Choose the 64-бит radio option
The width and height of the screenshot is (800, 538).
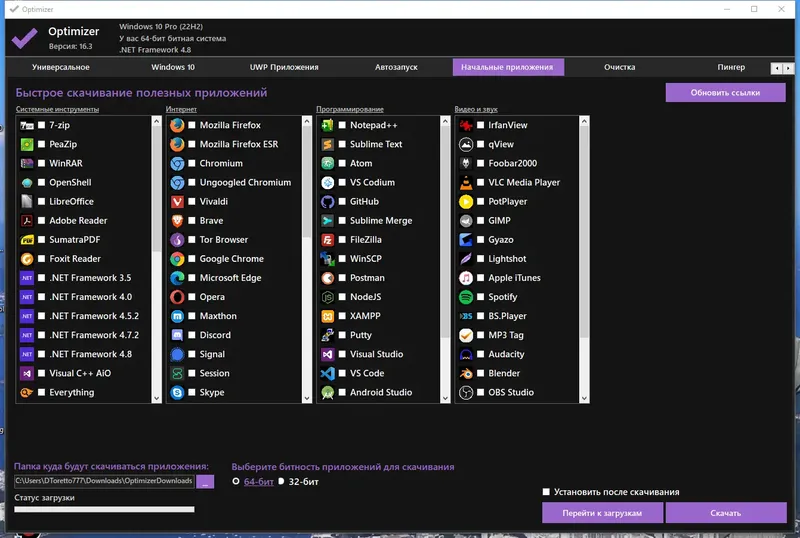click(236, 481)
